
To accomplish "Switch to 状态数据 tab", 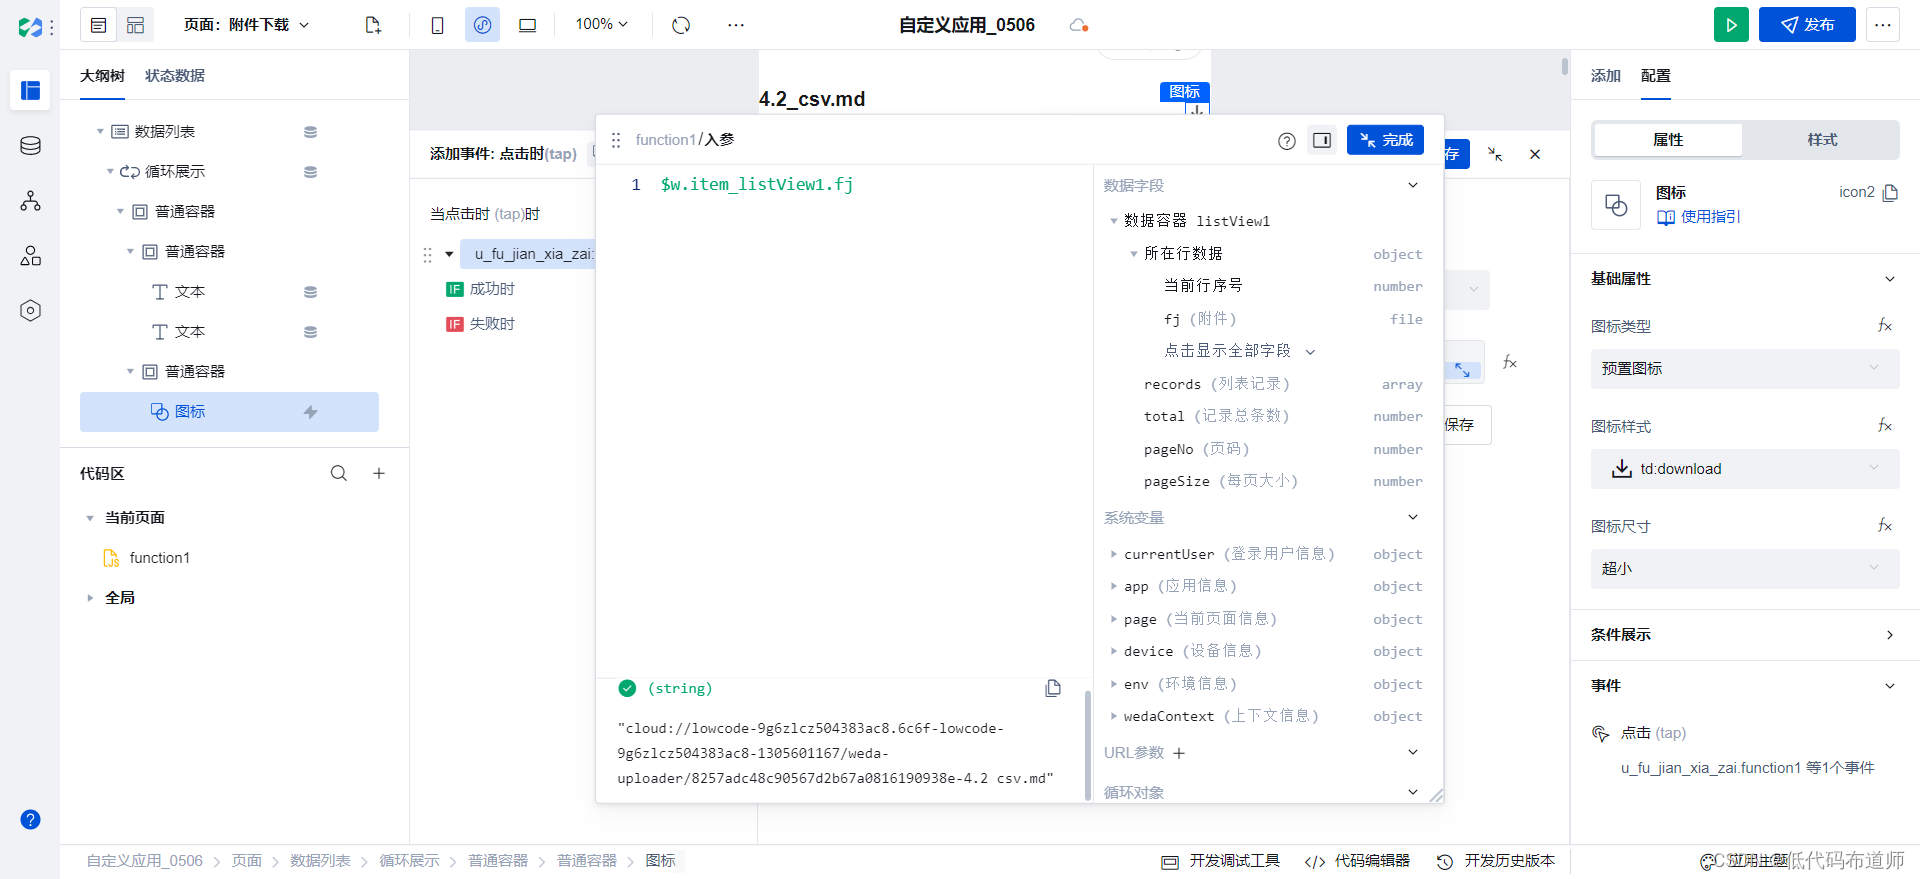I will tap(175, 76).
